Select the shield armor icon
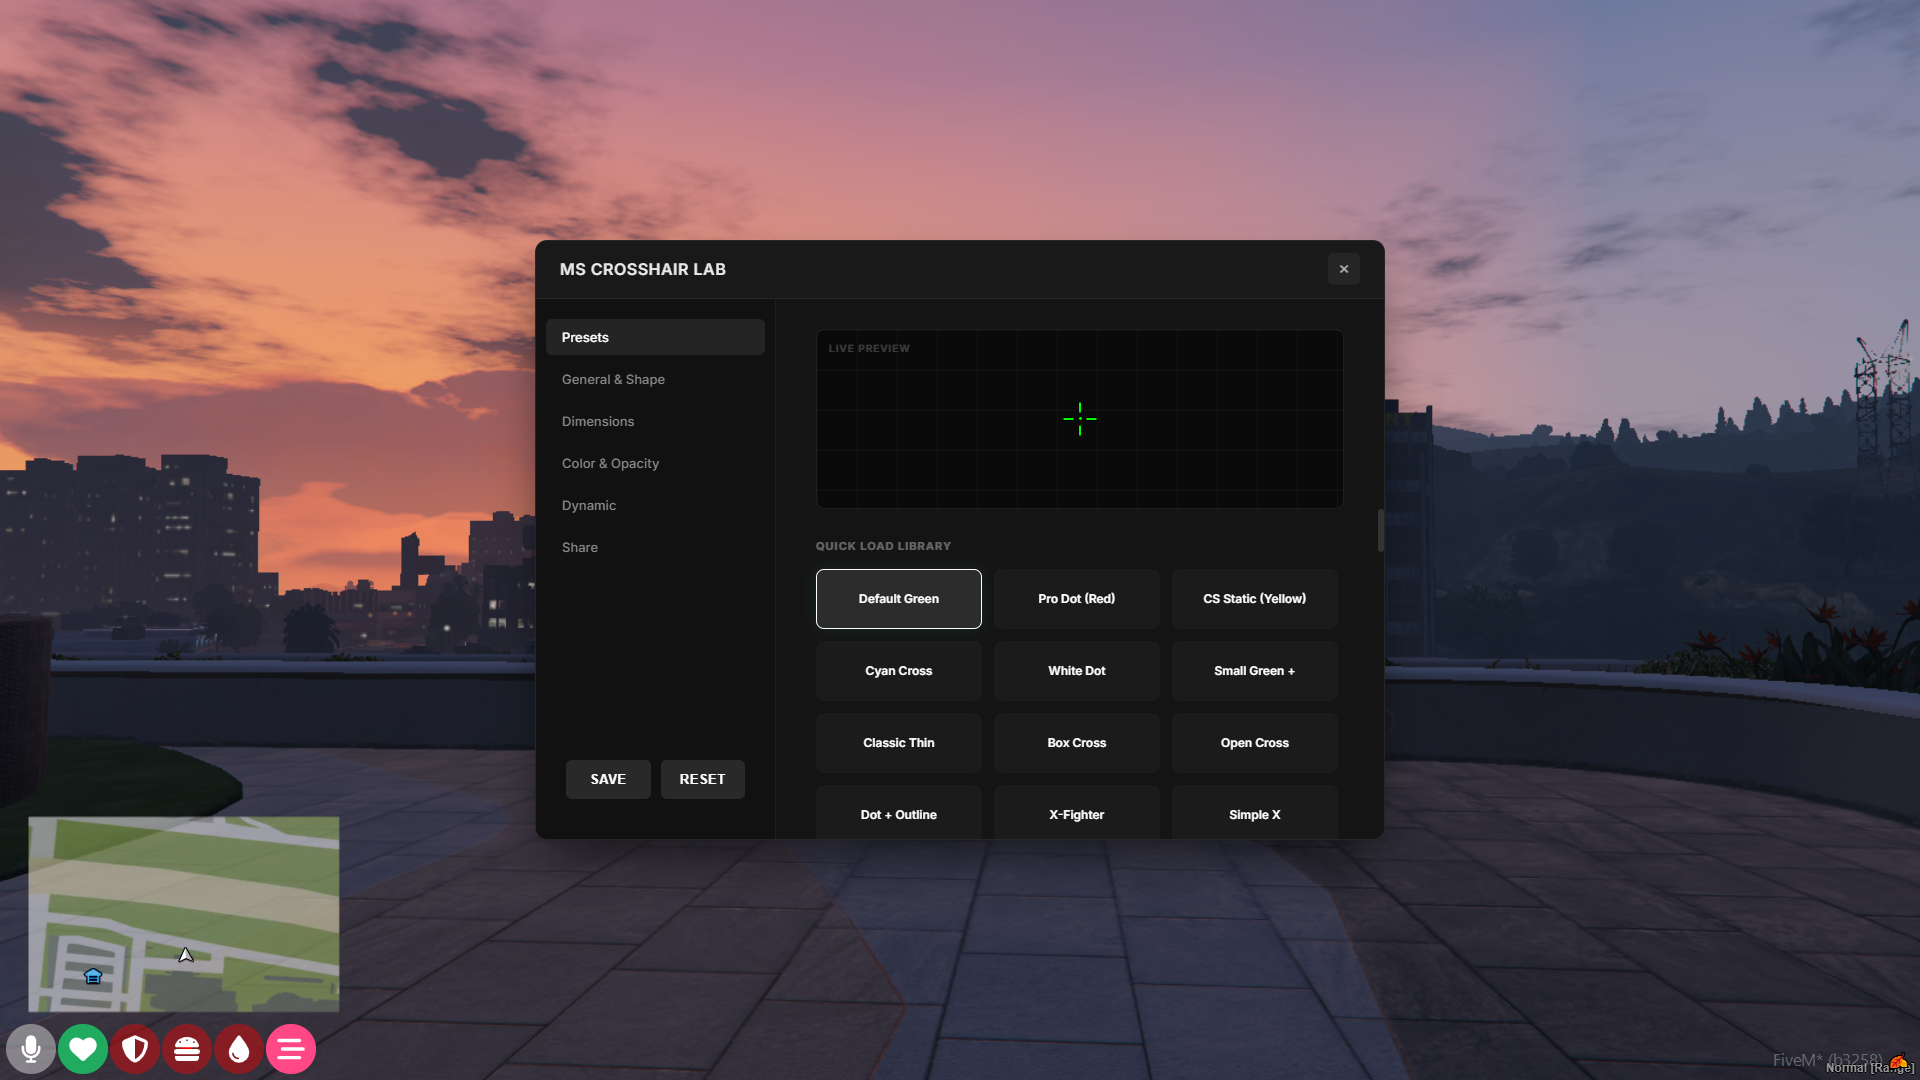Image resolution: width=1920 pixels, height=1080 pixels. (135, 1049)
